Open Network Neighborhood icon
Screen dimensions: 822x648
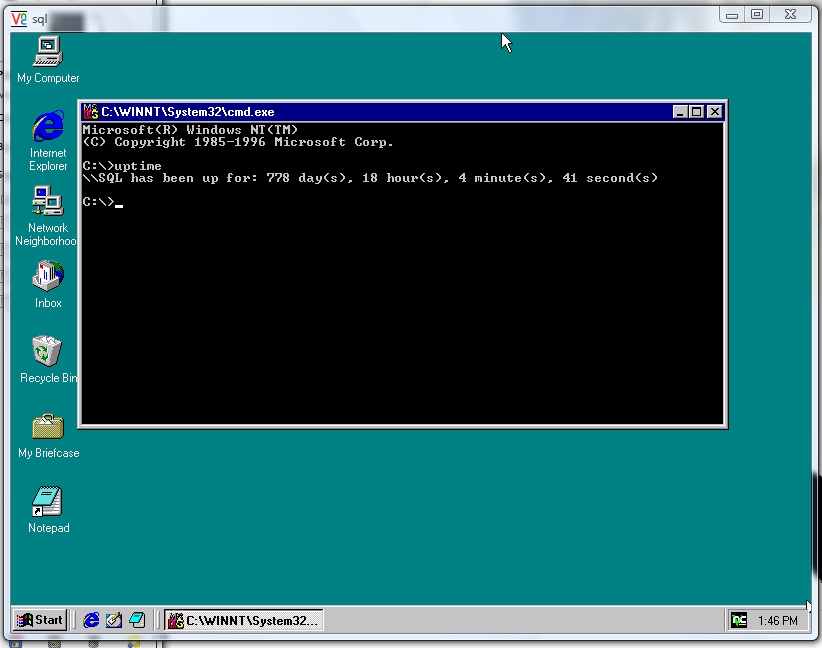[x=47, y=202]
